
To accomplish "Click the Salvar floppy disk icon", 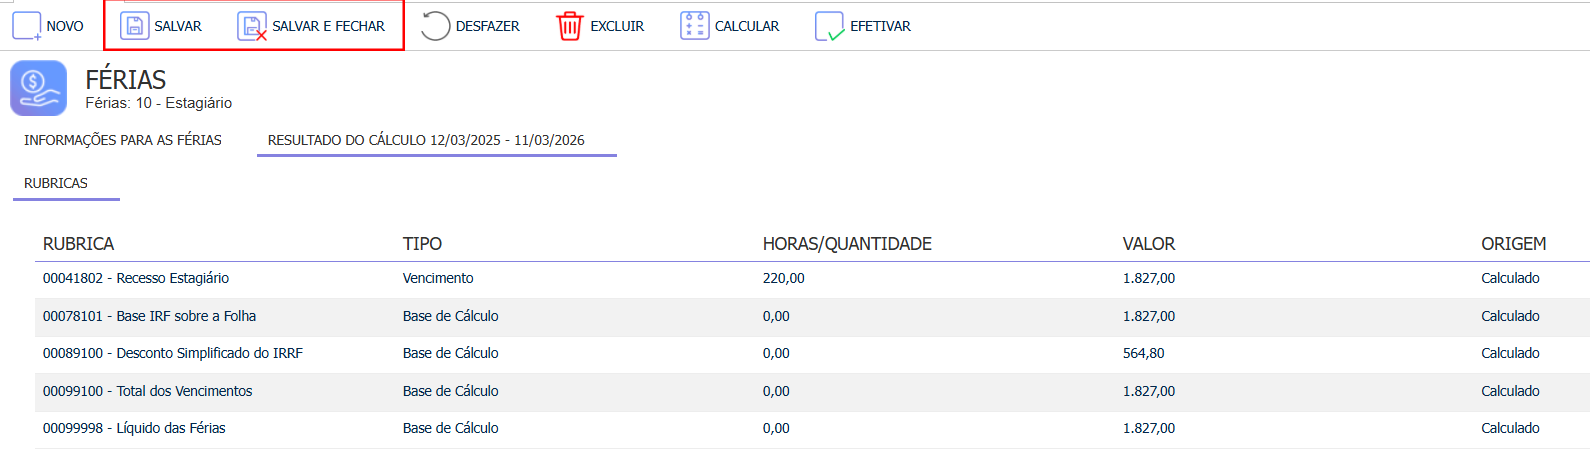I will [135, 26].
